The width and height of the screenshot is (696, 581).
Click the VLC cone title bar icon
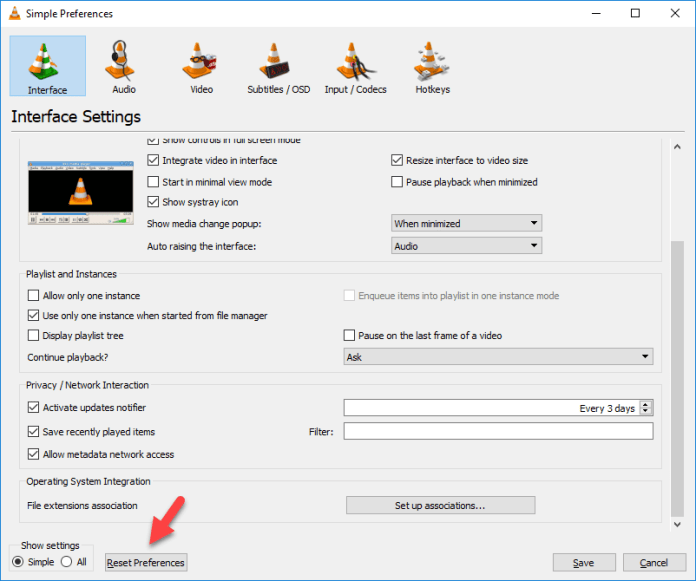click(x=14, y=14)
